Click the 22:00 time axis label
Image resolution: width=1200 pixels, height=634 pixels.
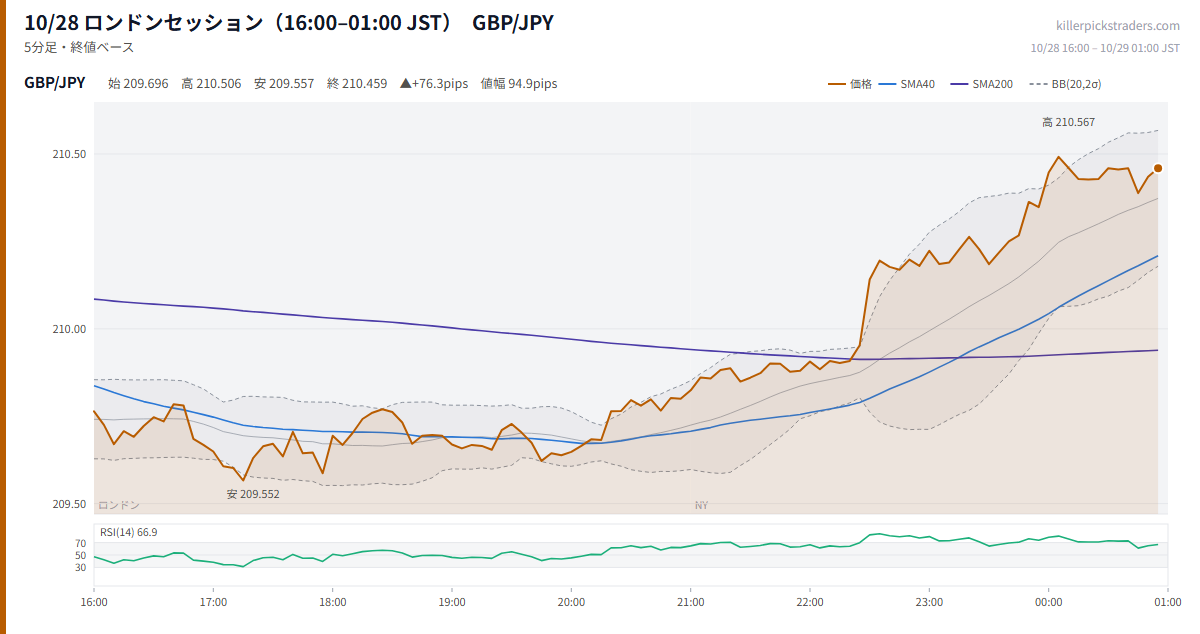(x=810, y=603)
